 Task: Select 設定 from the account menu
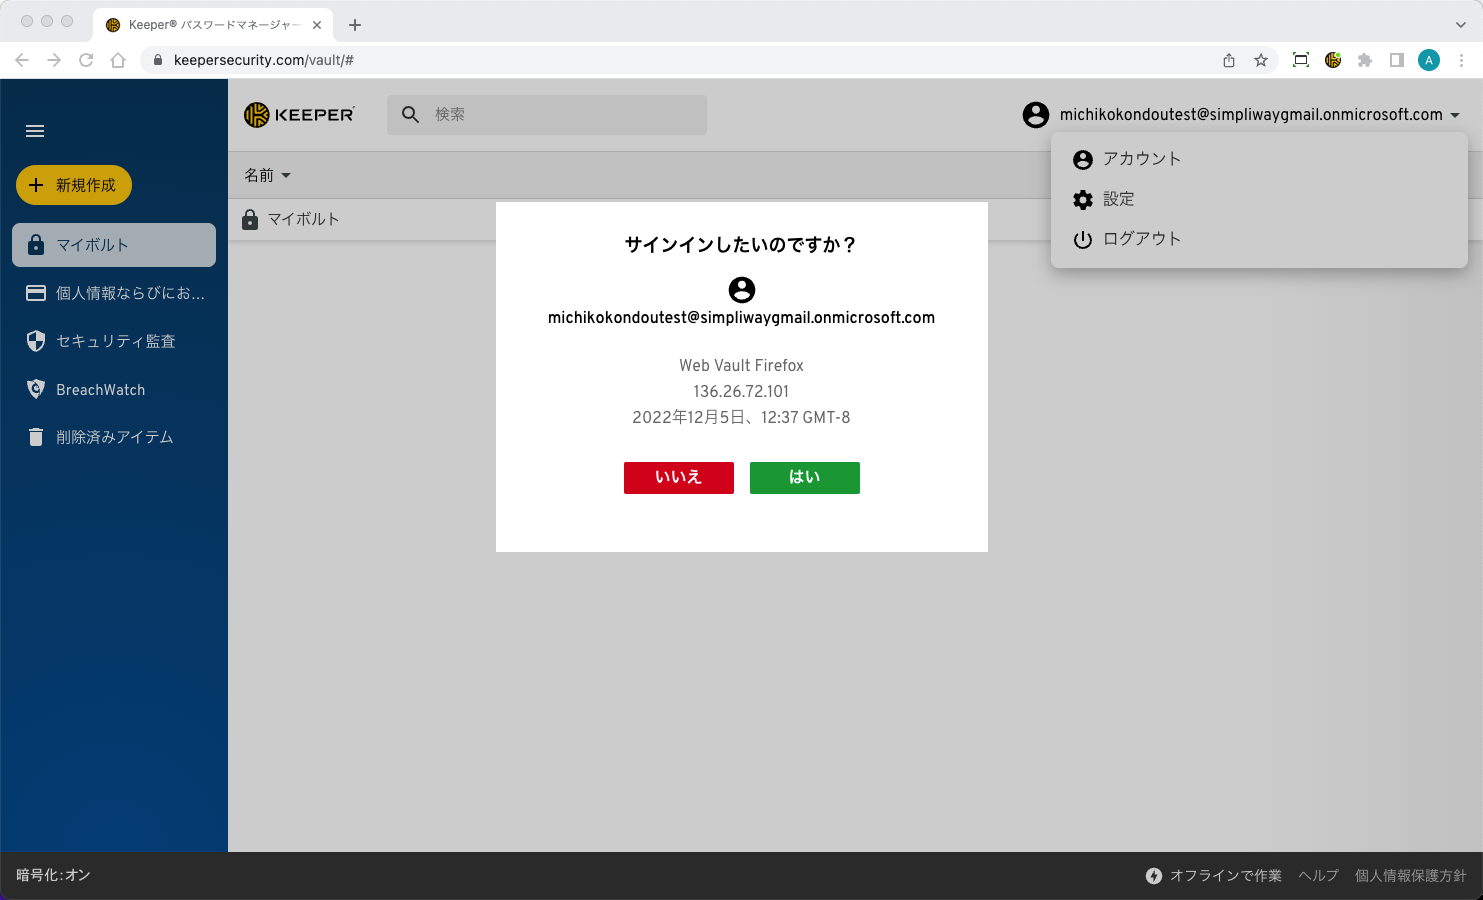pyautogui.click(x=1118, y=199)
